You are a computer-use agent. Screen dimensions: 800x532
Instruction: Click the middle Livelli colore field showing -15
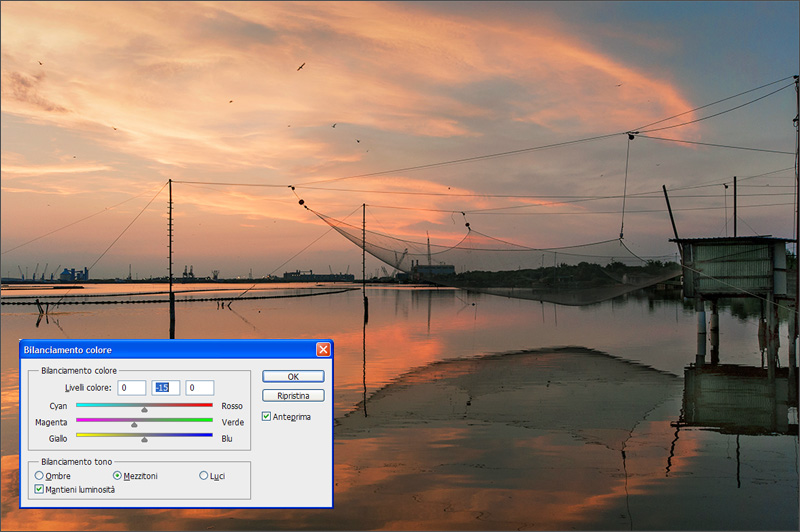click(x=165, y=388)
